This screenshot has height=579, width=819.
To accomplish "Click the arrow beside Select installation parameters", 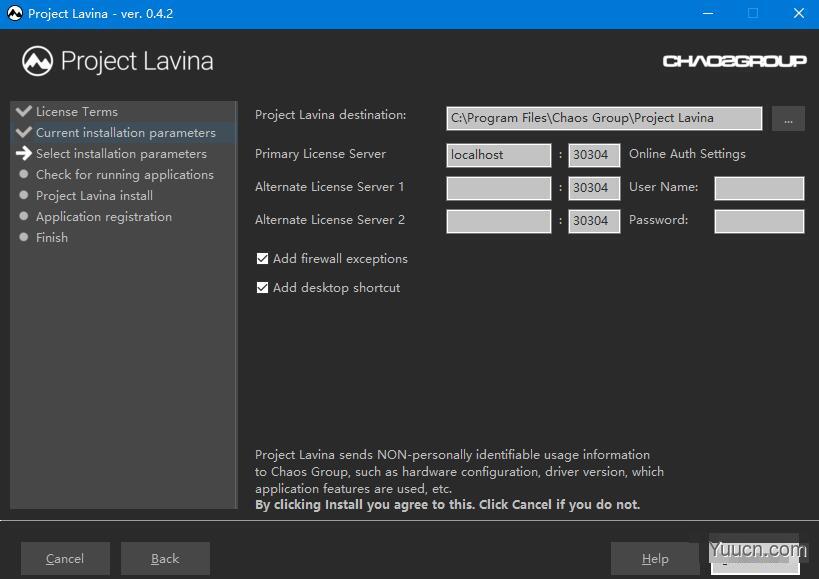I will coord(24,153).
